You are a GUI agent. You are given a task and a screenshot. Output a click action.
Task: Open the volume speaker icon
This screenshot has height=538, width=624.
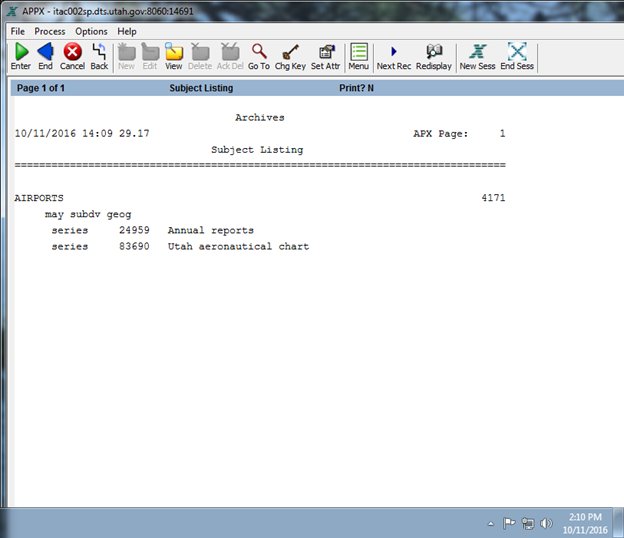pyautogui.click(x=546, y=523)
